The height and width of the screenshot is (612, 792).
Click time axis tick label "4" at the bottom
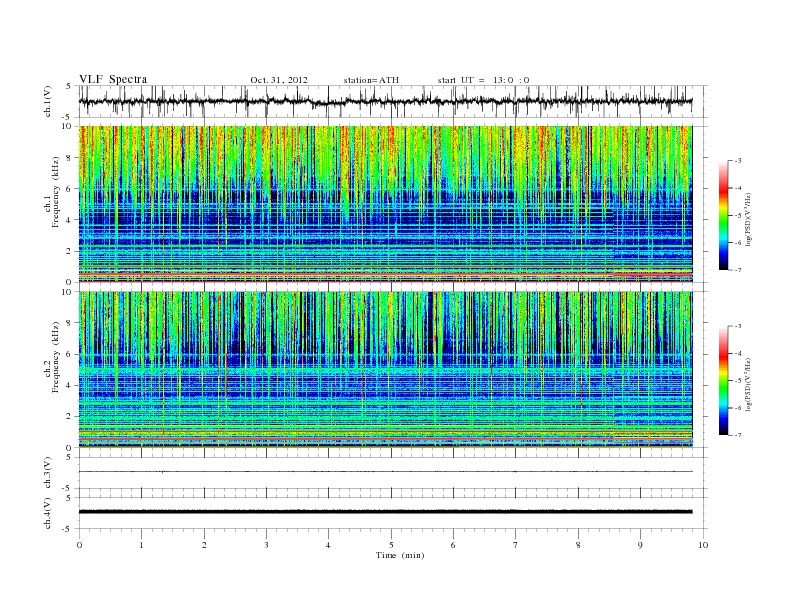328,545
